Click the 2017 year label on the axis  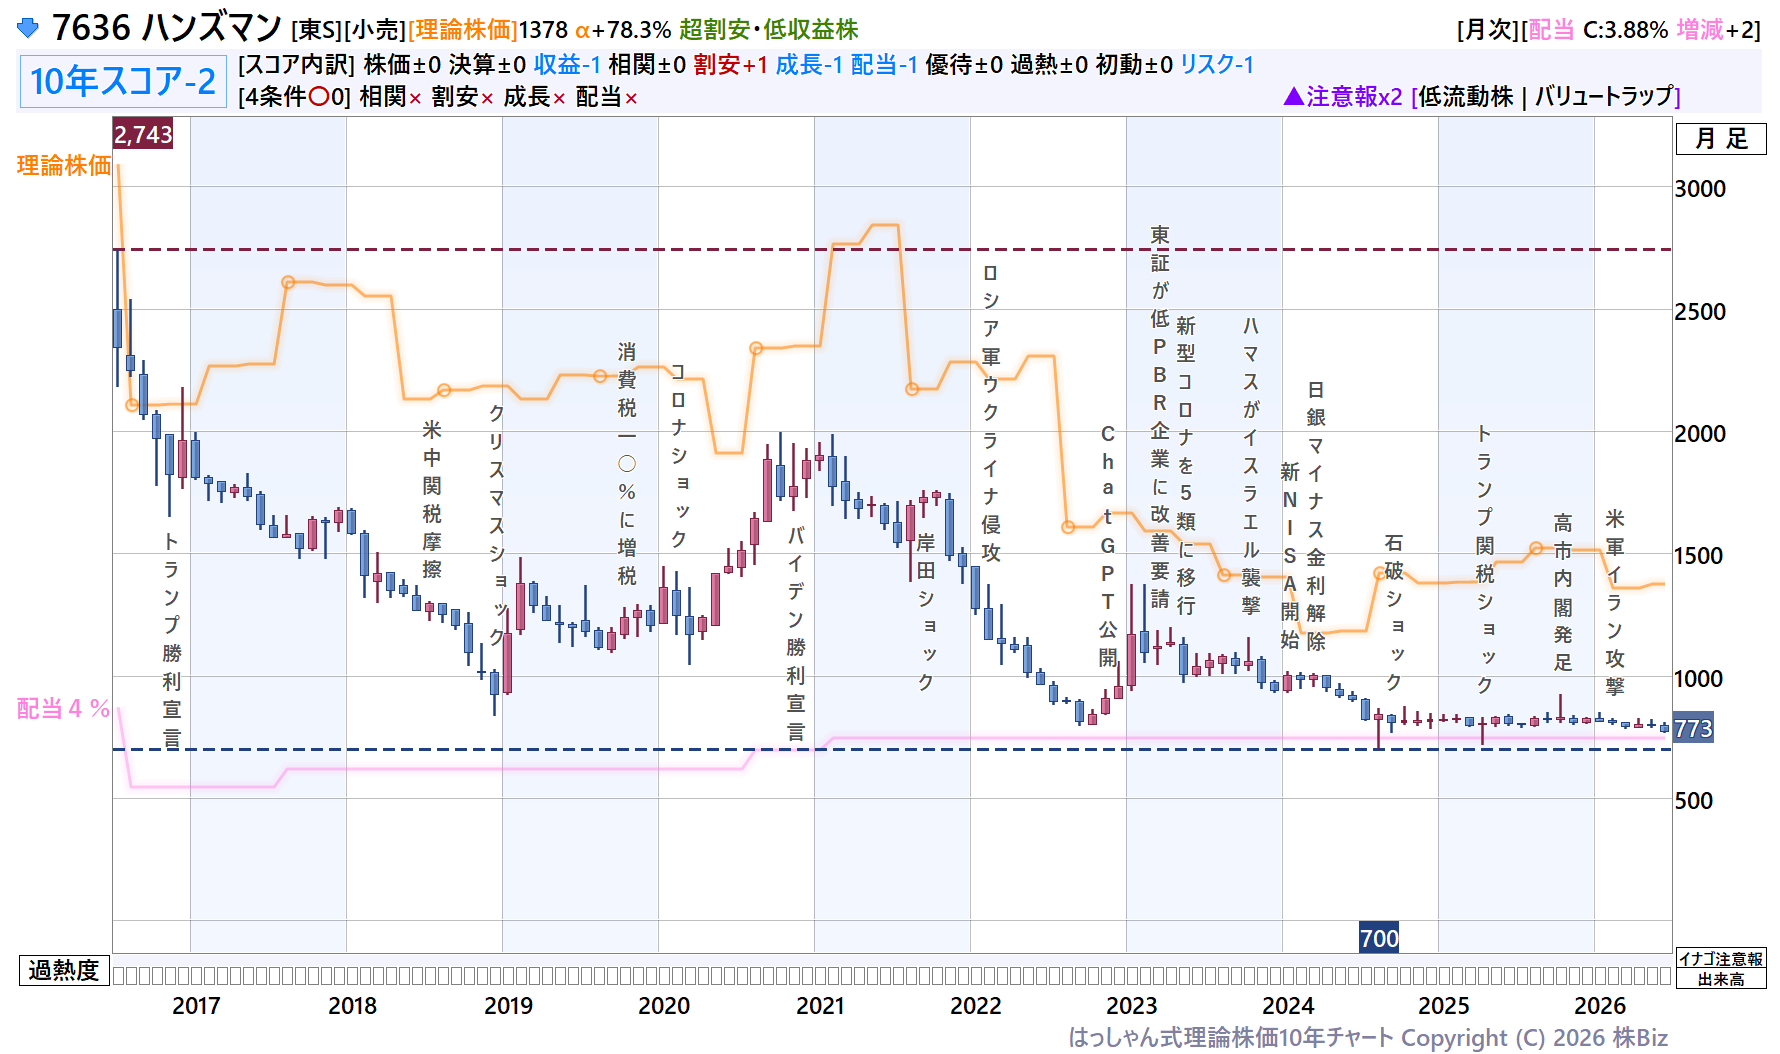(x=196, y=1006)
